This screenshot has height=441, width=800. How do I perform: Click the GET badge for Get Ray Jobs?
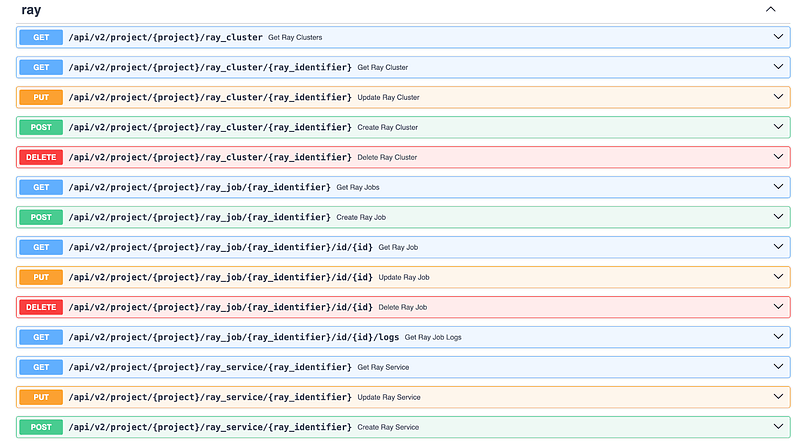coord(41,187)
